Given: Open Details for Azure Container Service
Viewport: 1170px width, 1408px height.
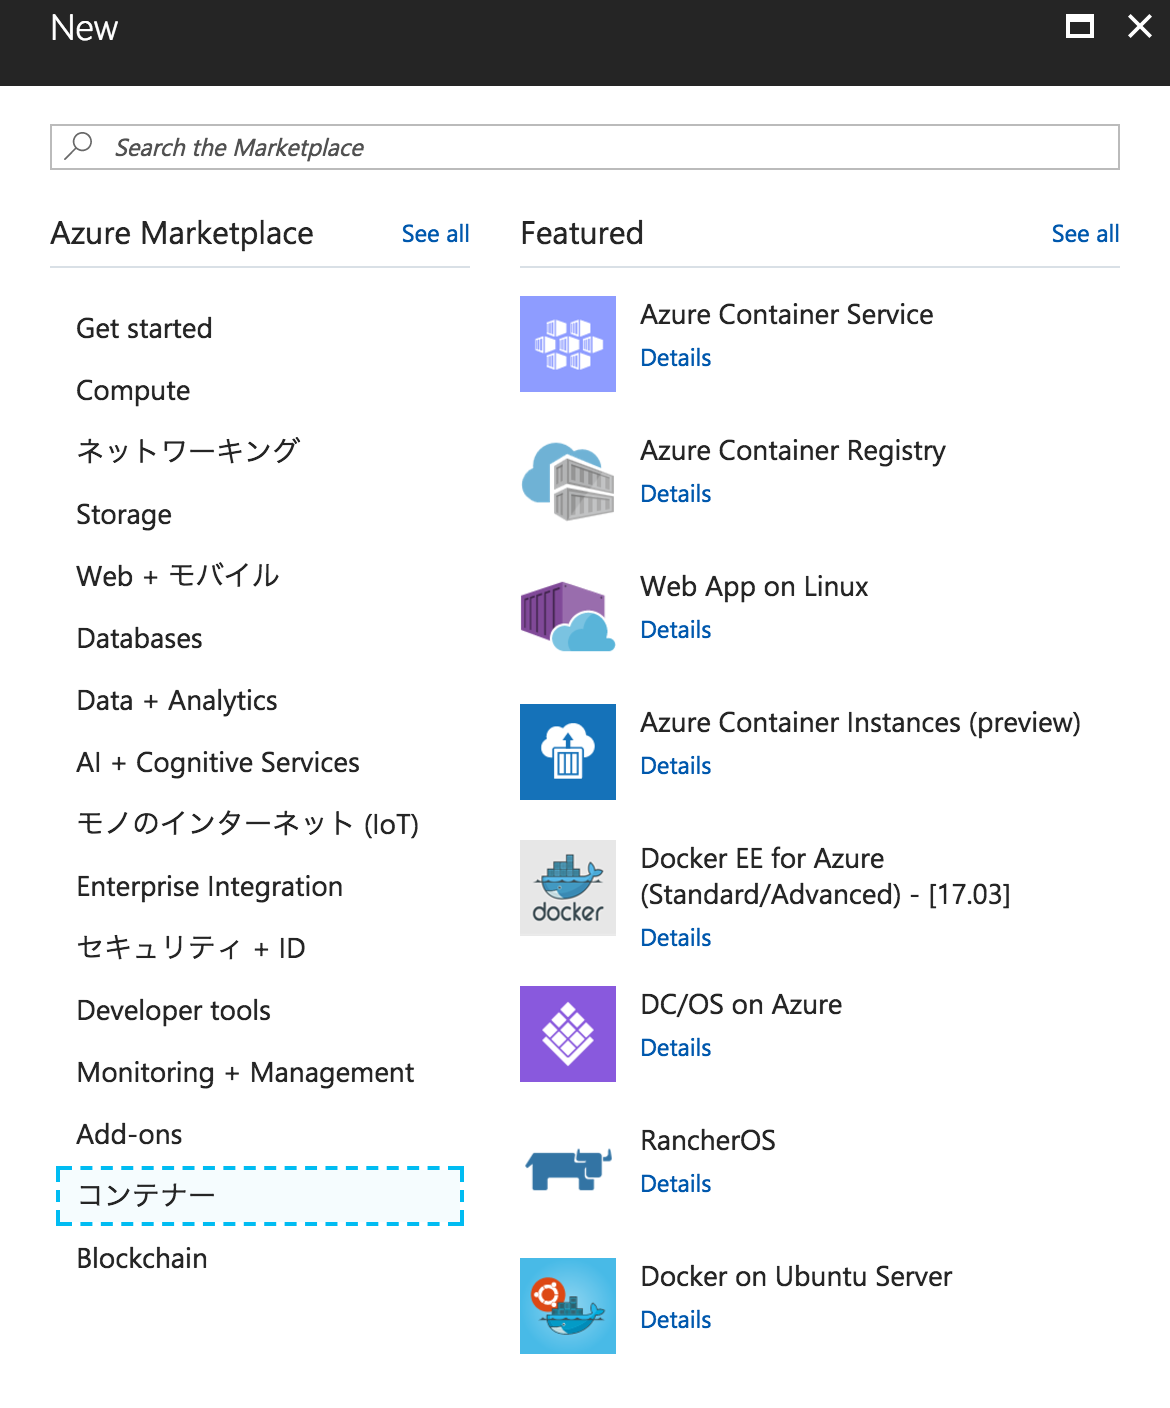Looking at the screenshot, I should pyautogui.click(x=676, y=358).
